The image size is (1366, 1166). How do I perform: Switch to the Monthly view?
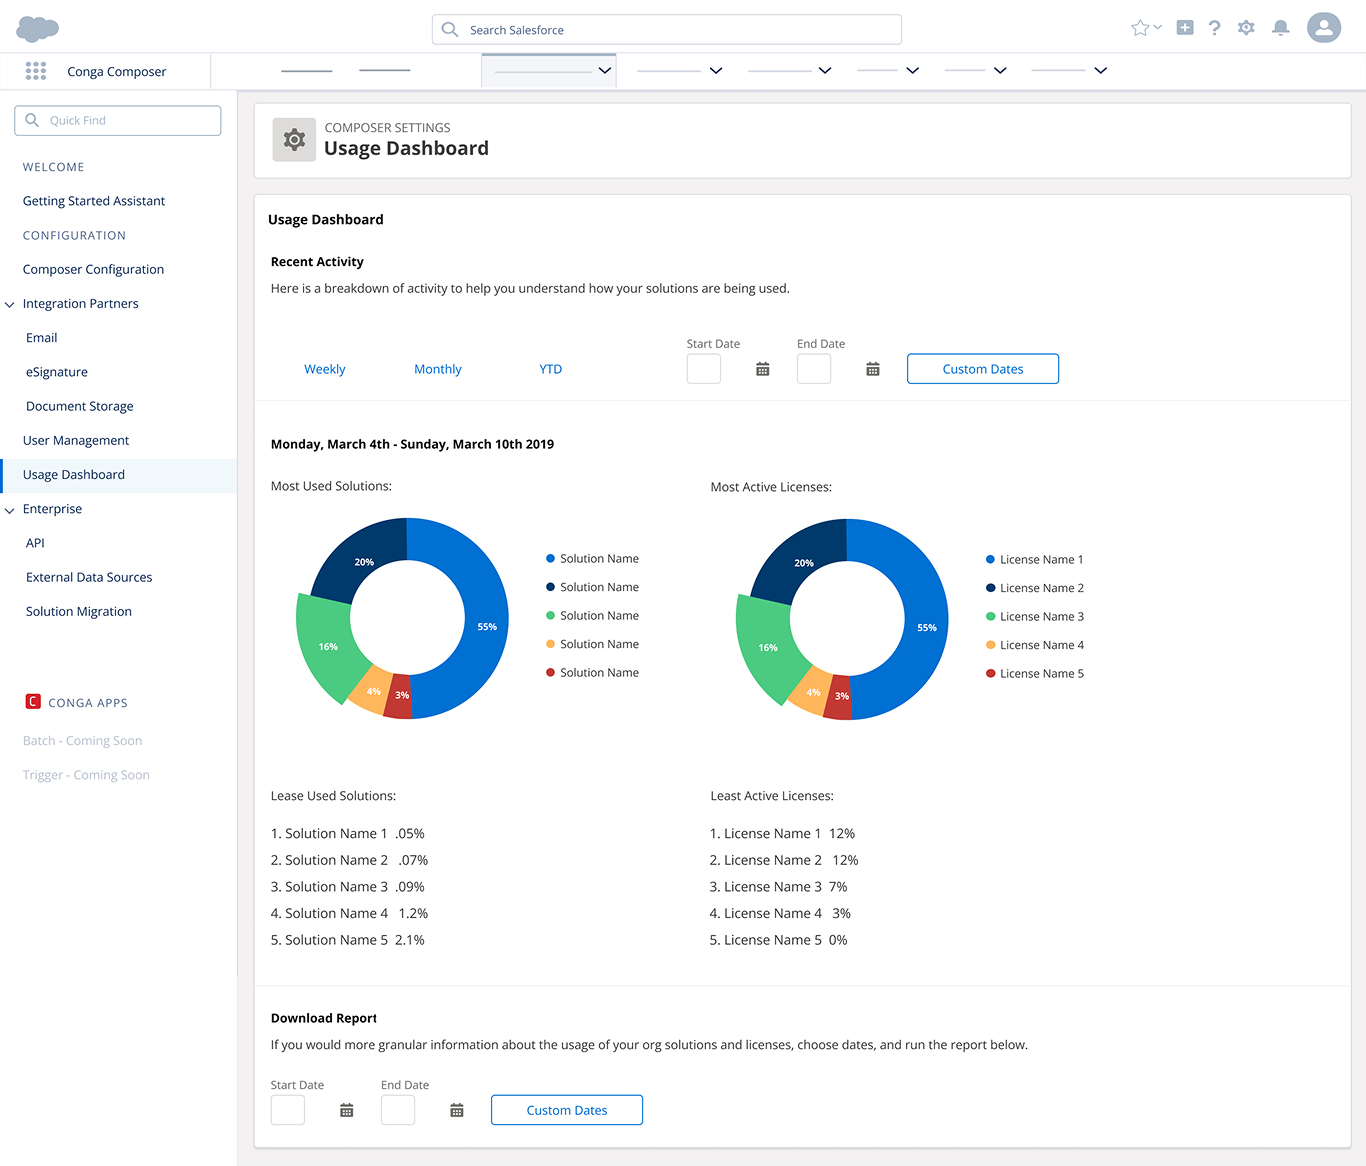(438, 369)
